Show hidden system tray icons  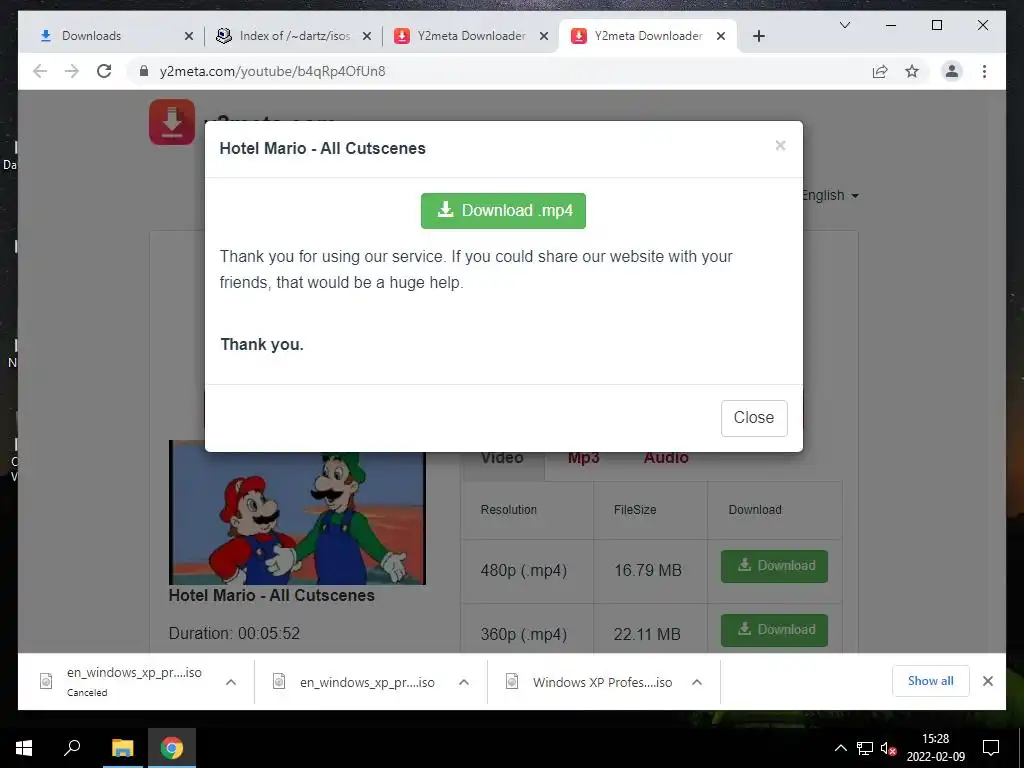coord(841,748)
